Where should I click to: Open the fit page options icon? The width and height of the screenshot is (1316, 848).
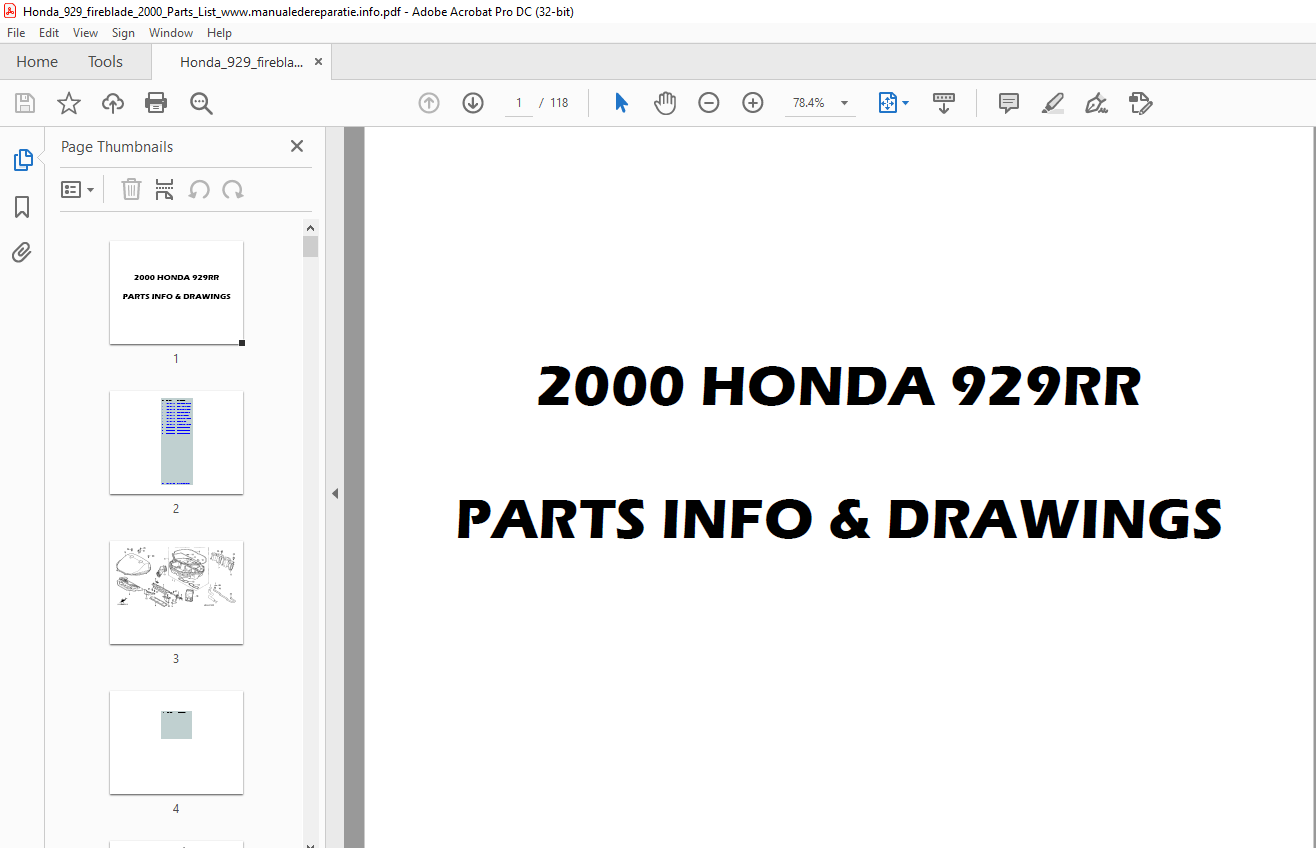tap(893, 103)
